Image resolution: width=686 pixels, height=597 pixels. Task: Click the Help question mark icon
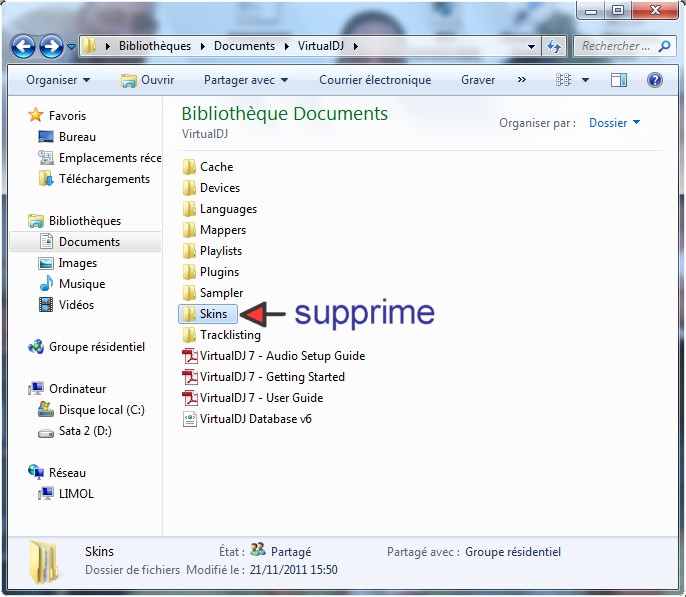coord(655,80)
